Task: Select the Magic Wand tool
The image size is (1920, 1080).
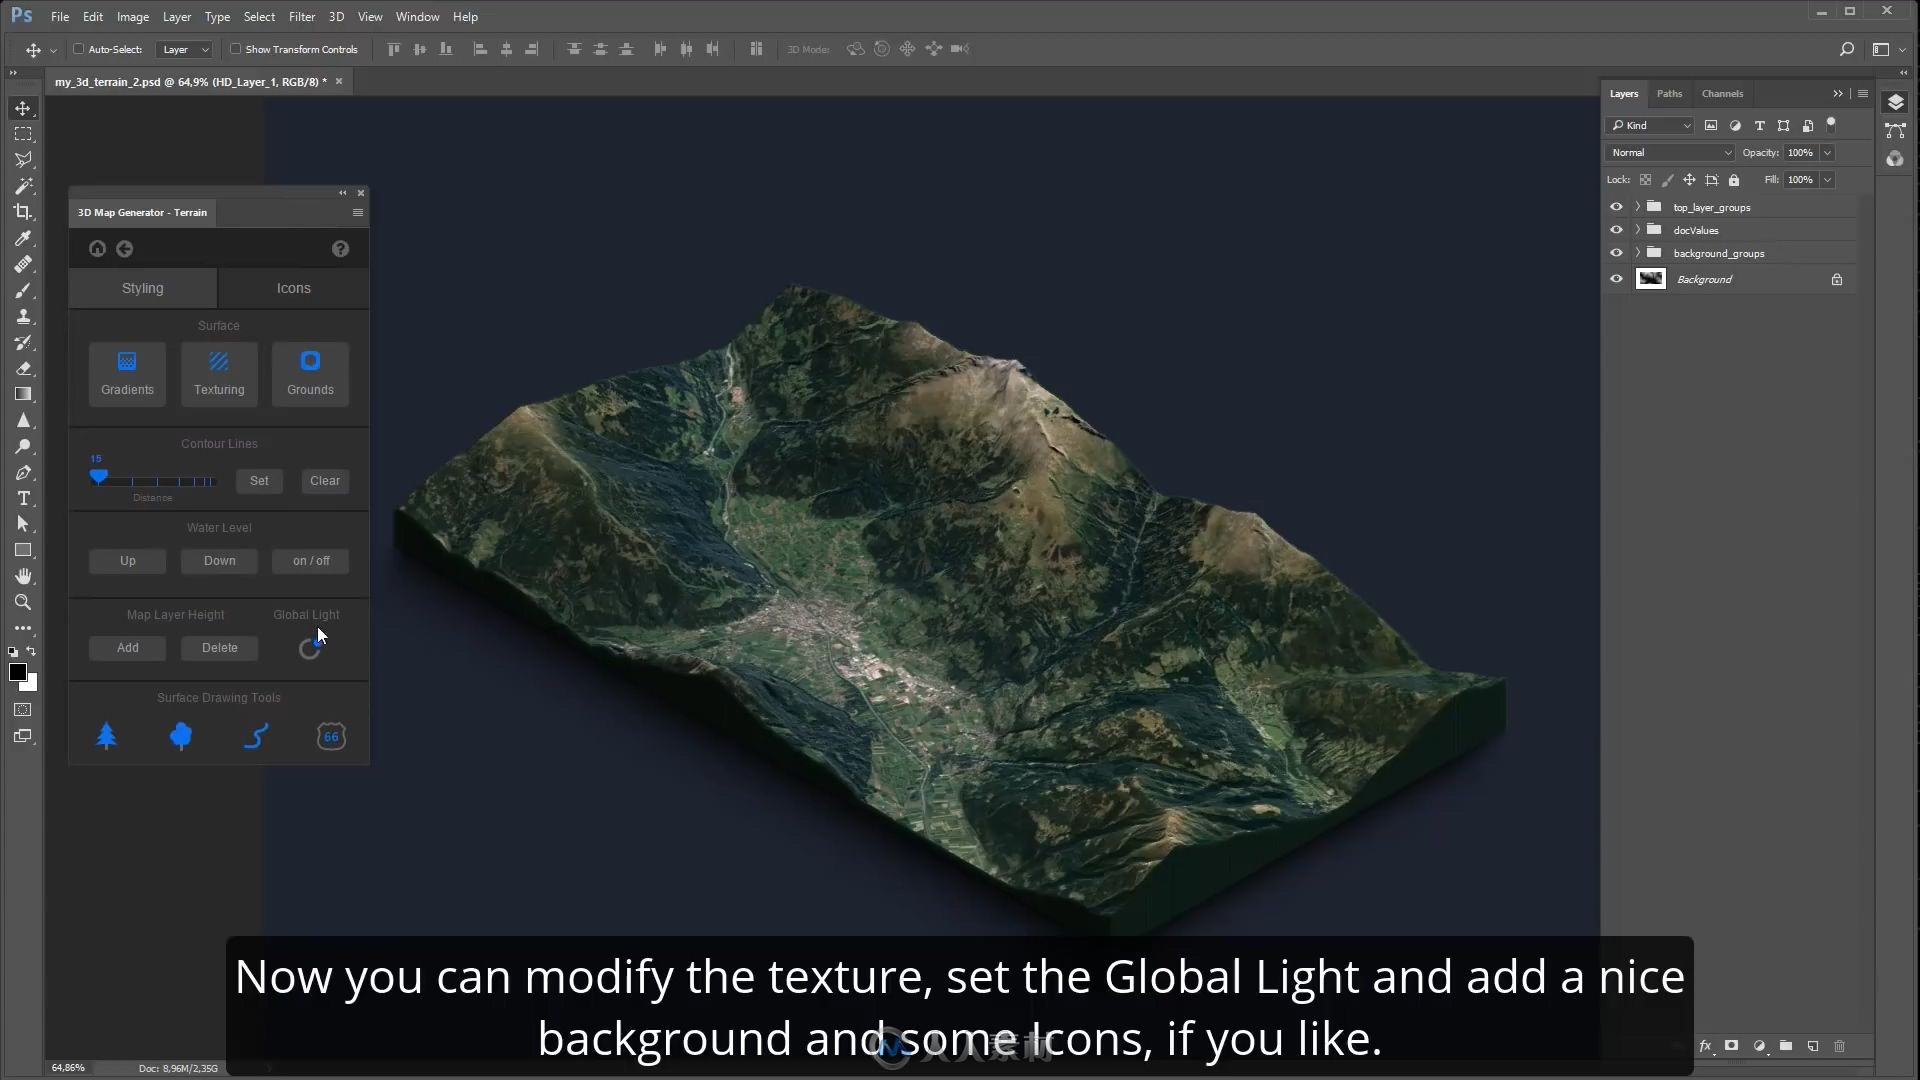Action: (23, 186)
